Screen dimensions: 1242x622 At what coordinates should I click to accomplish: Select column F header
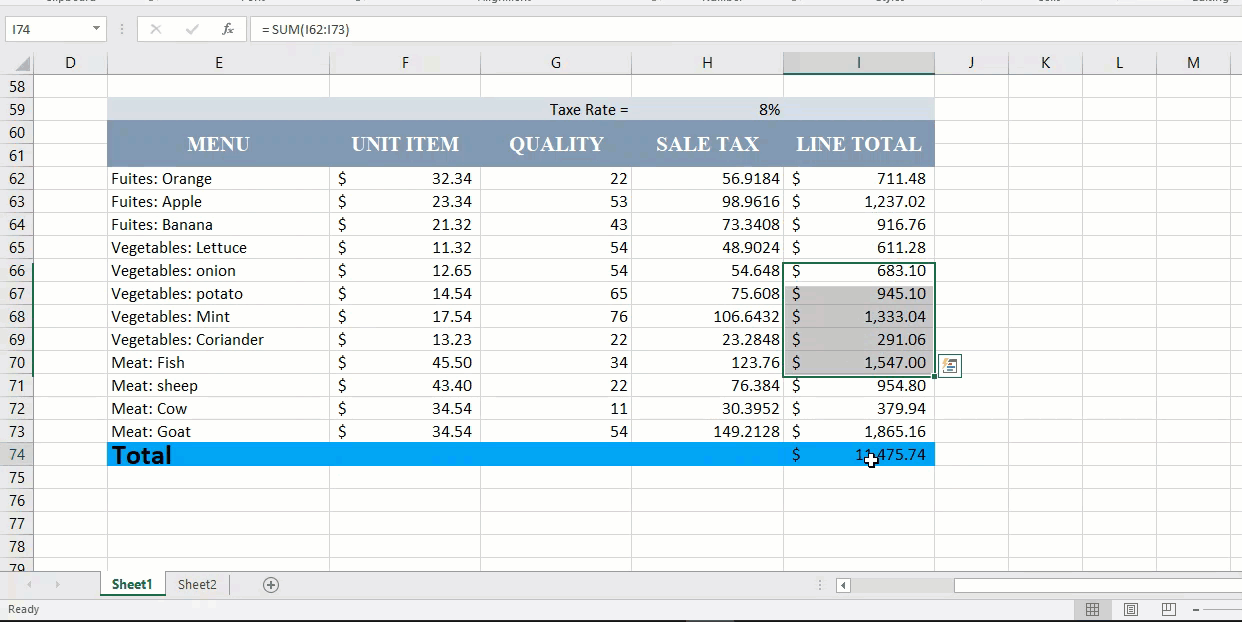tap(405, 63)
